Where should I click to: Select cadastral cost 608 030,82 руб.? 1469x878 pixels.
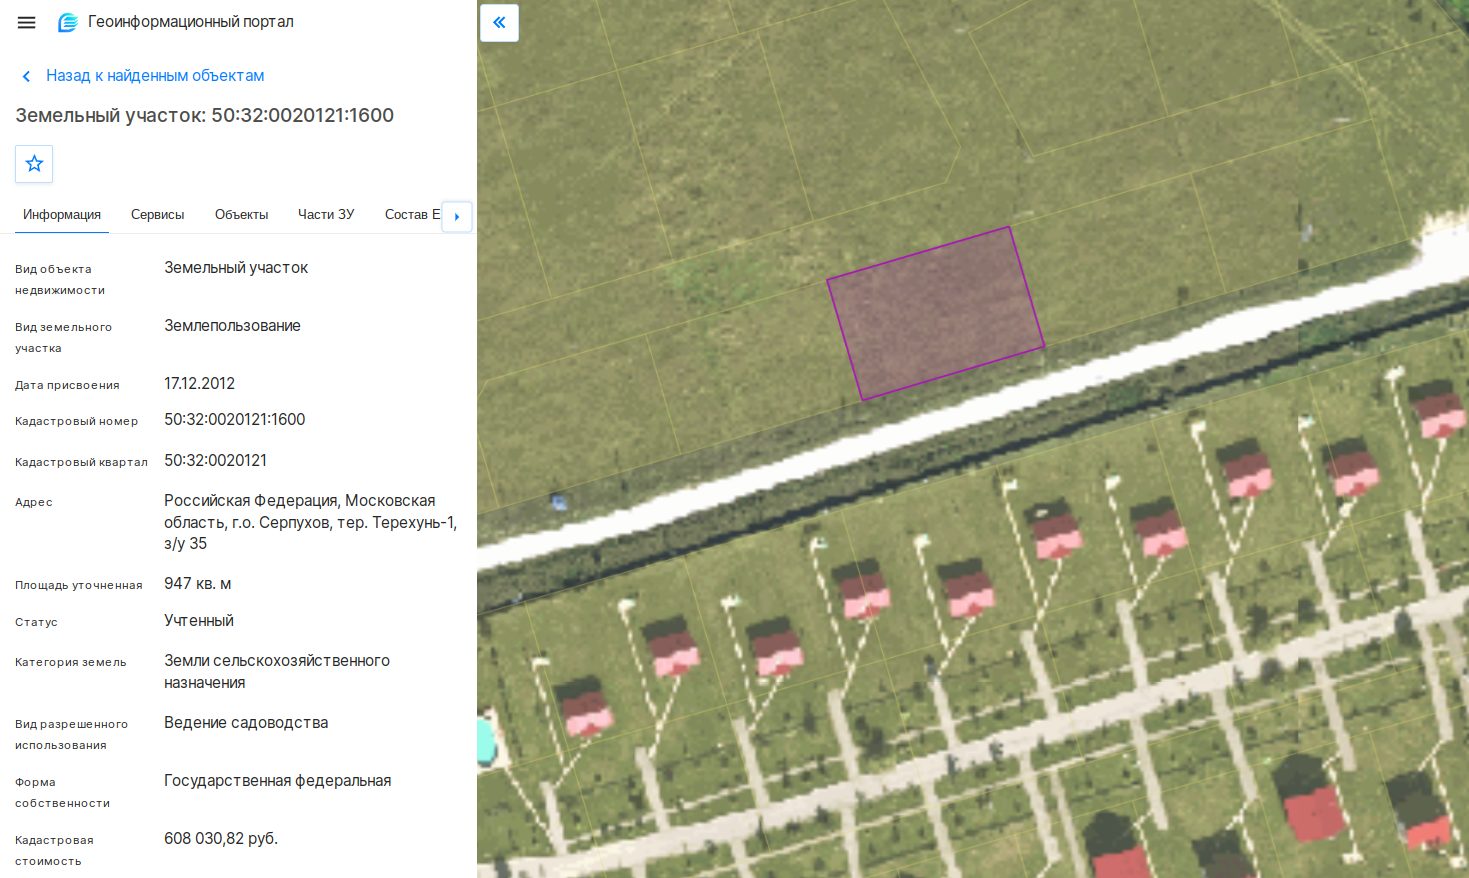pos(221,839)
